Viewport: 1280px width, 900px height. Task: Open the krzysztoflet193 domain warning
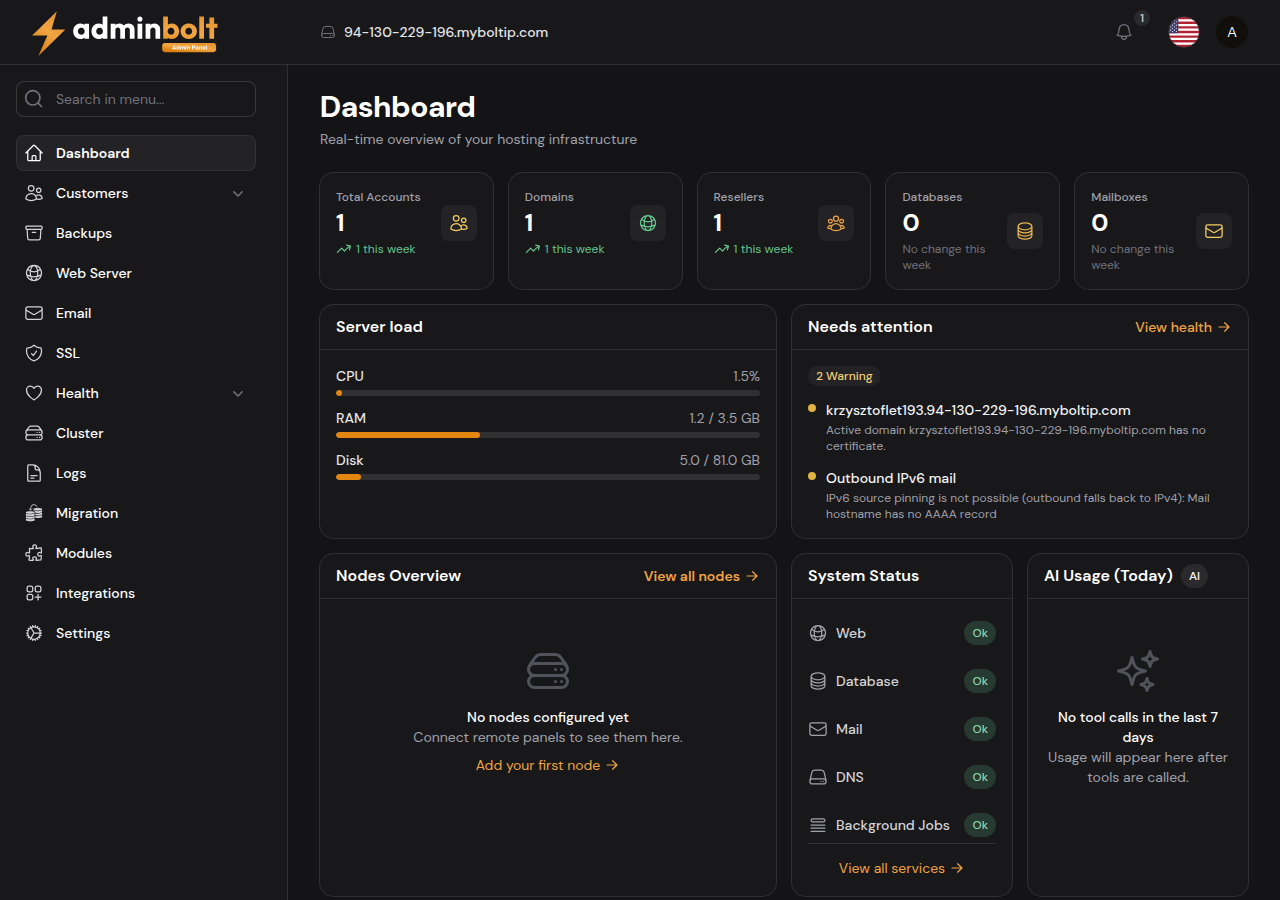(978, 410)
